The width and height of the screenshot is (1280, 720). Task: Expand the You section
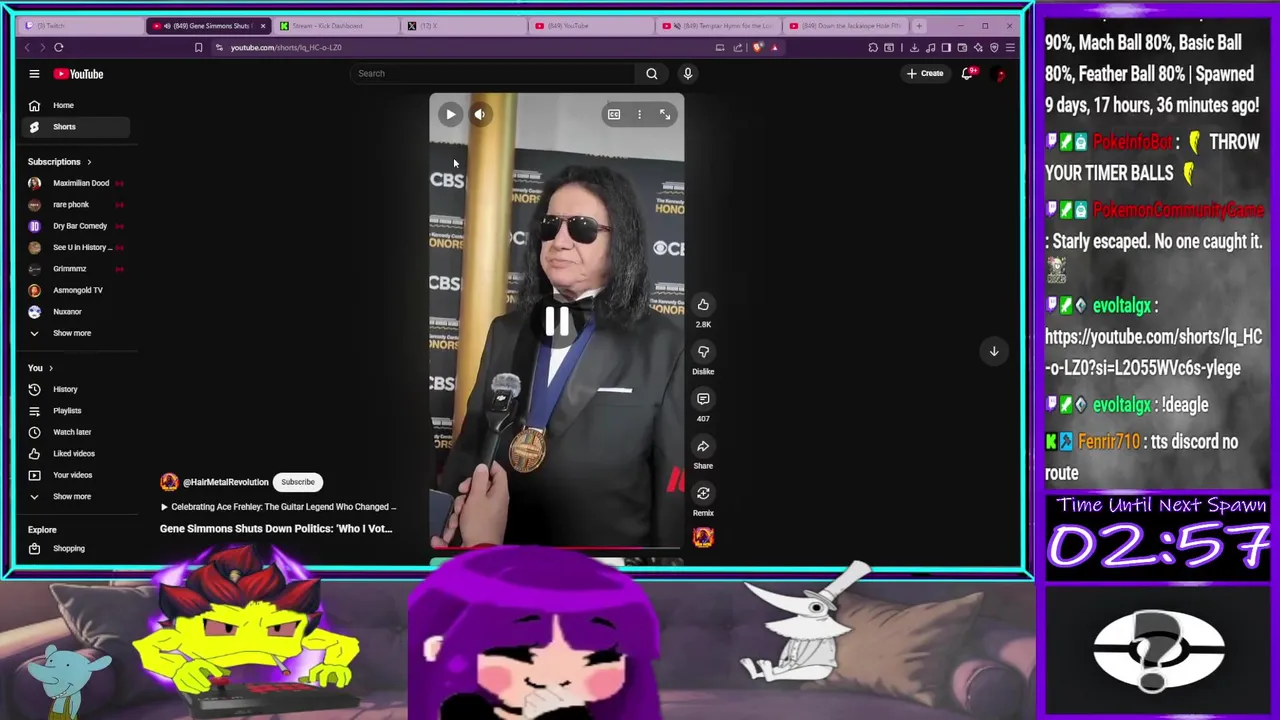tap(41, 368)
